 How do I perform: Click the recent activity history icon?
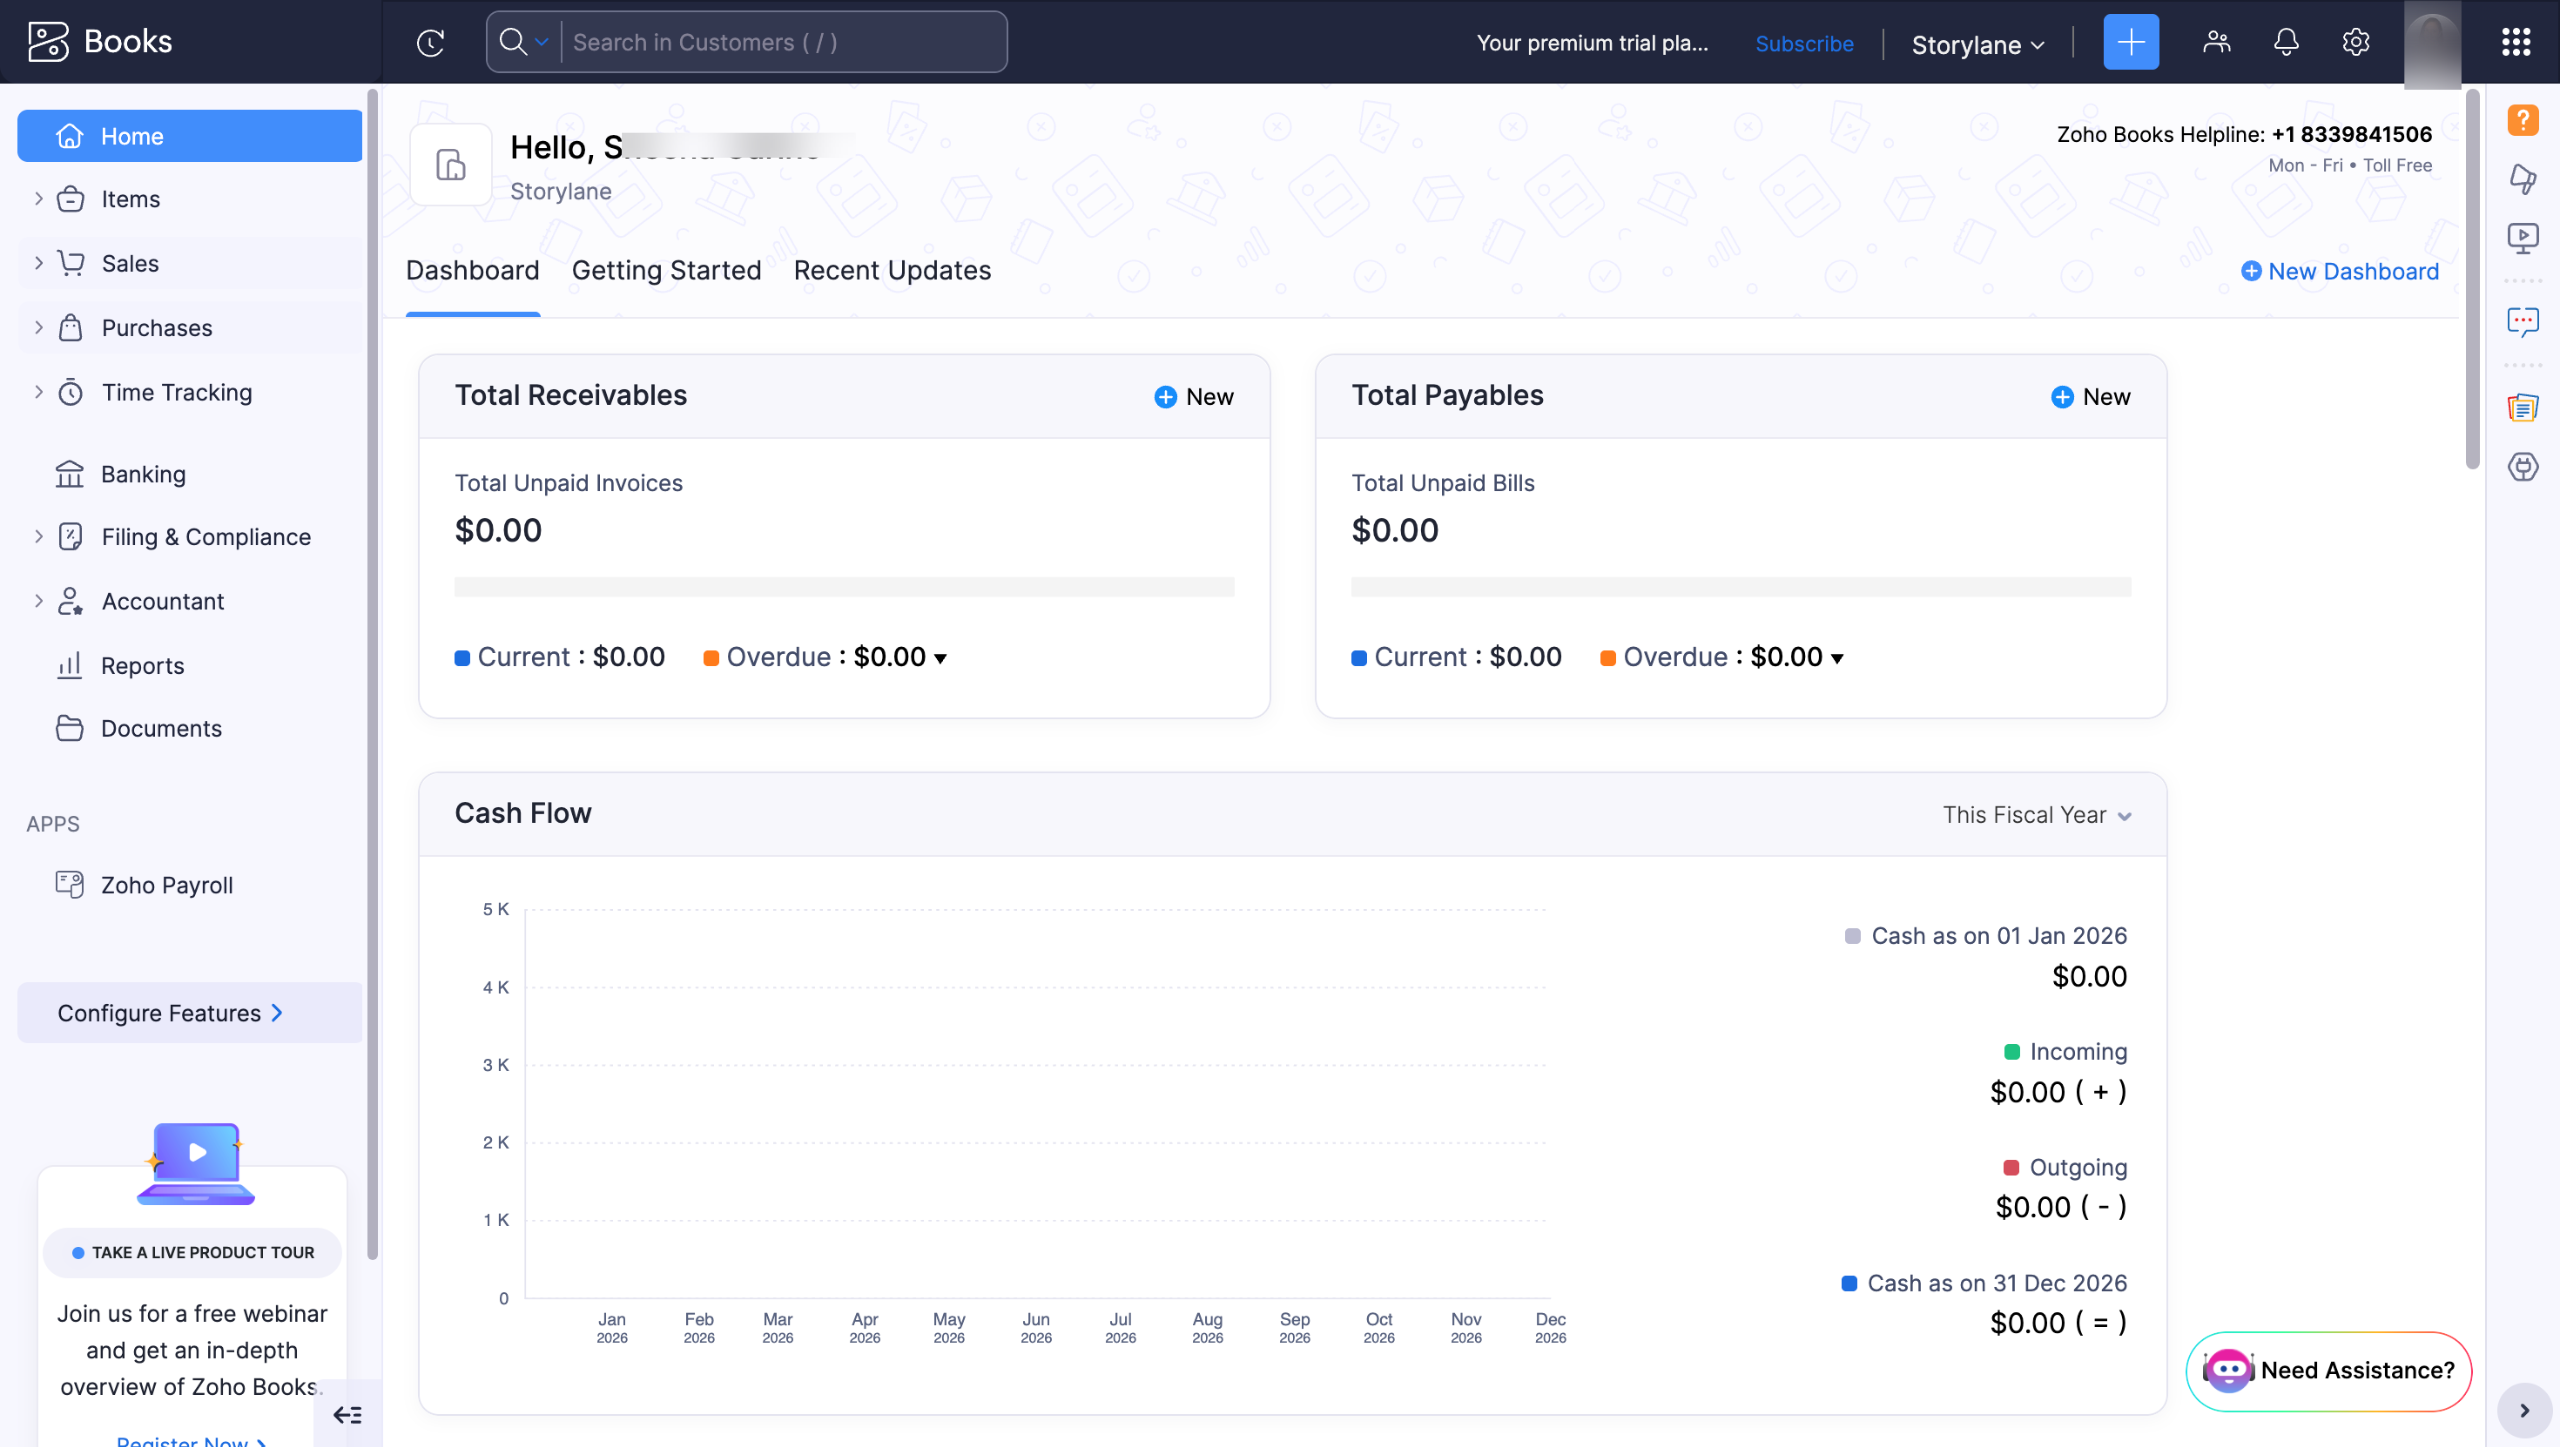[x=430, y=42]
